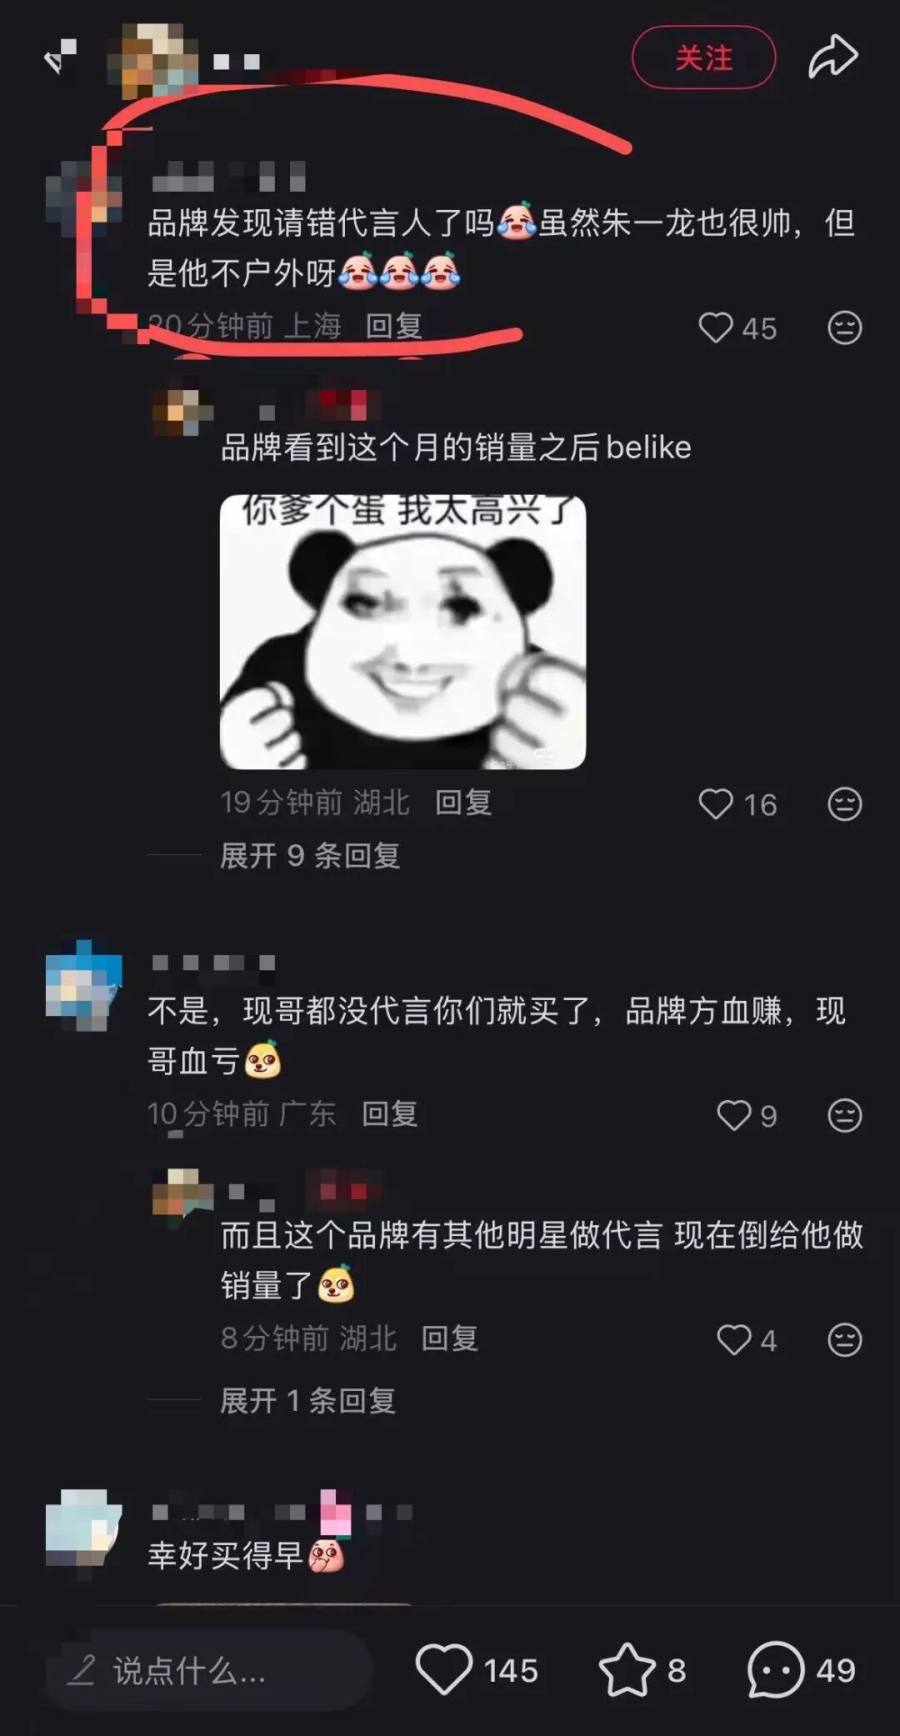Open the emoji reaction icon beside 16 likes
This screenshot has width=900, height=1736.
[x=845, y=804]
